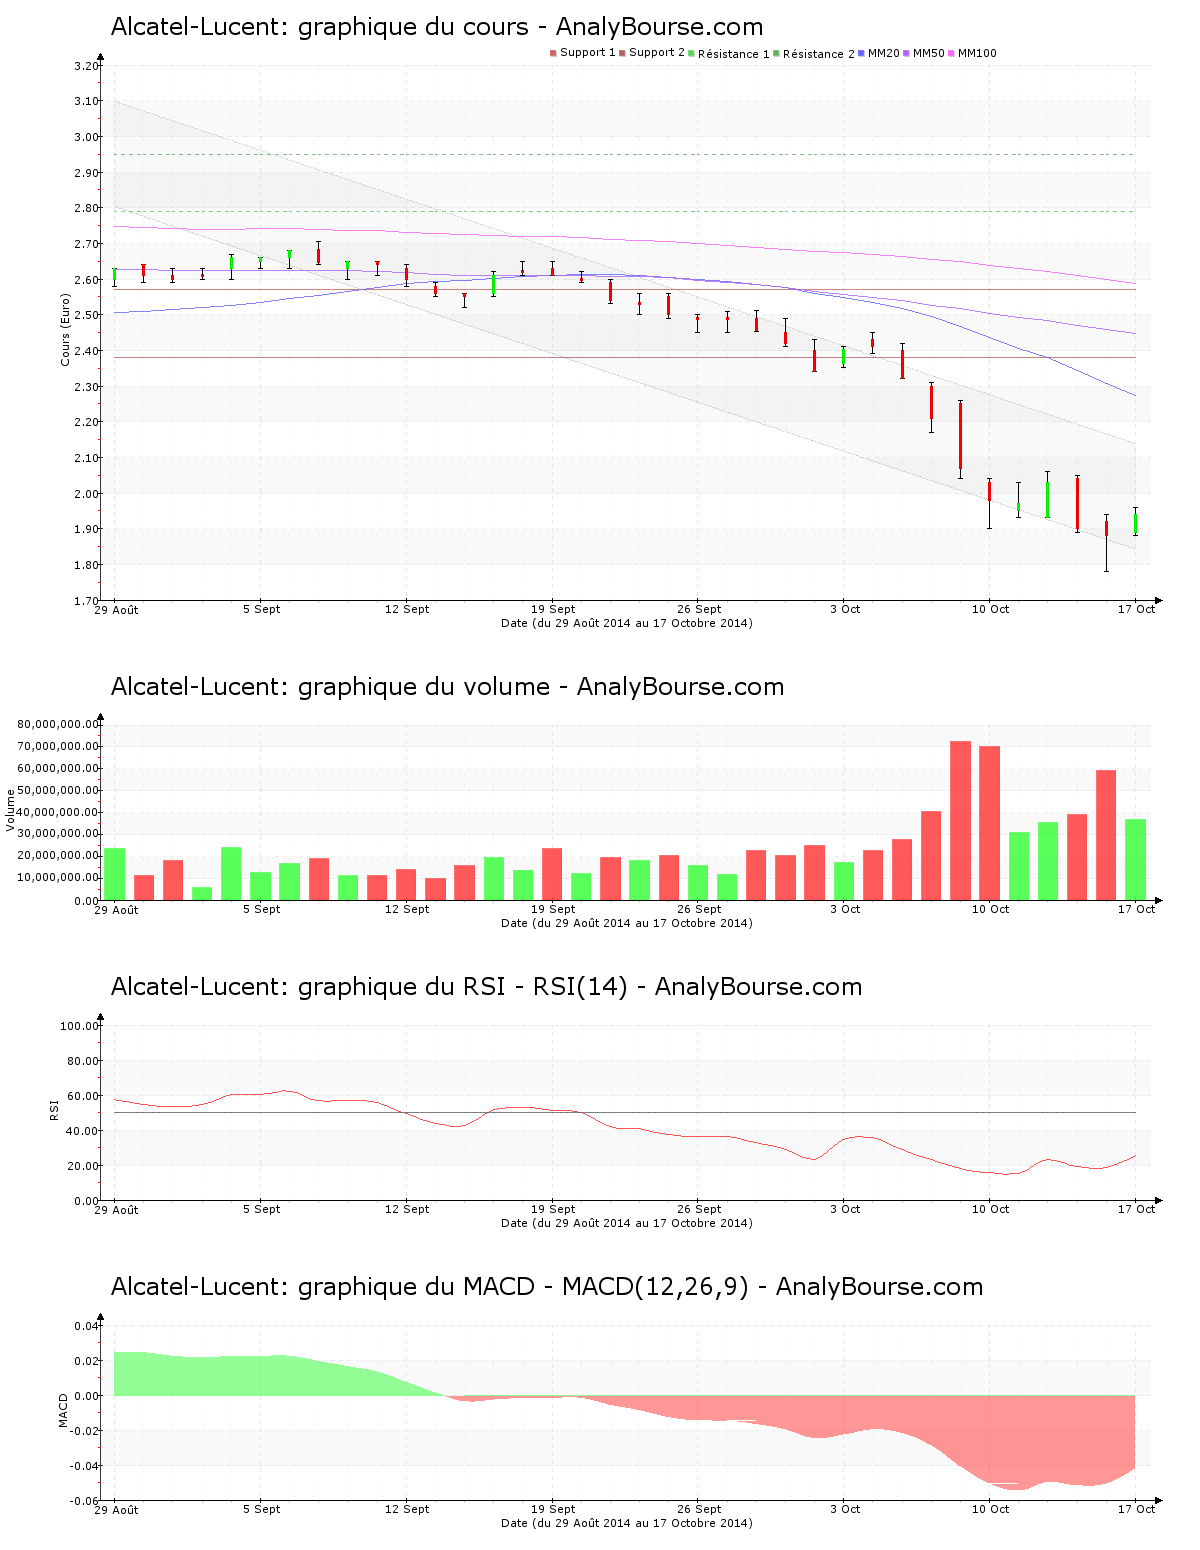Select the Support 2 legend label
This screenshot has height=1550, width=1200.
pos(657,53)
